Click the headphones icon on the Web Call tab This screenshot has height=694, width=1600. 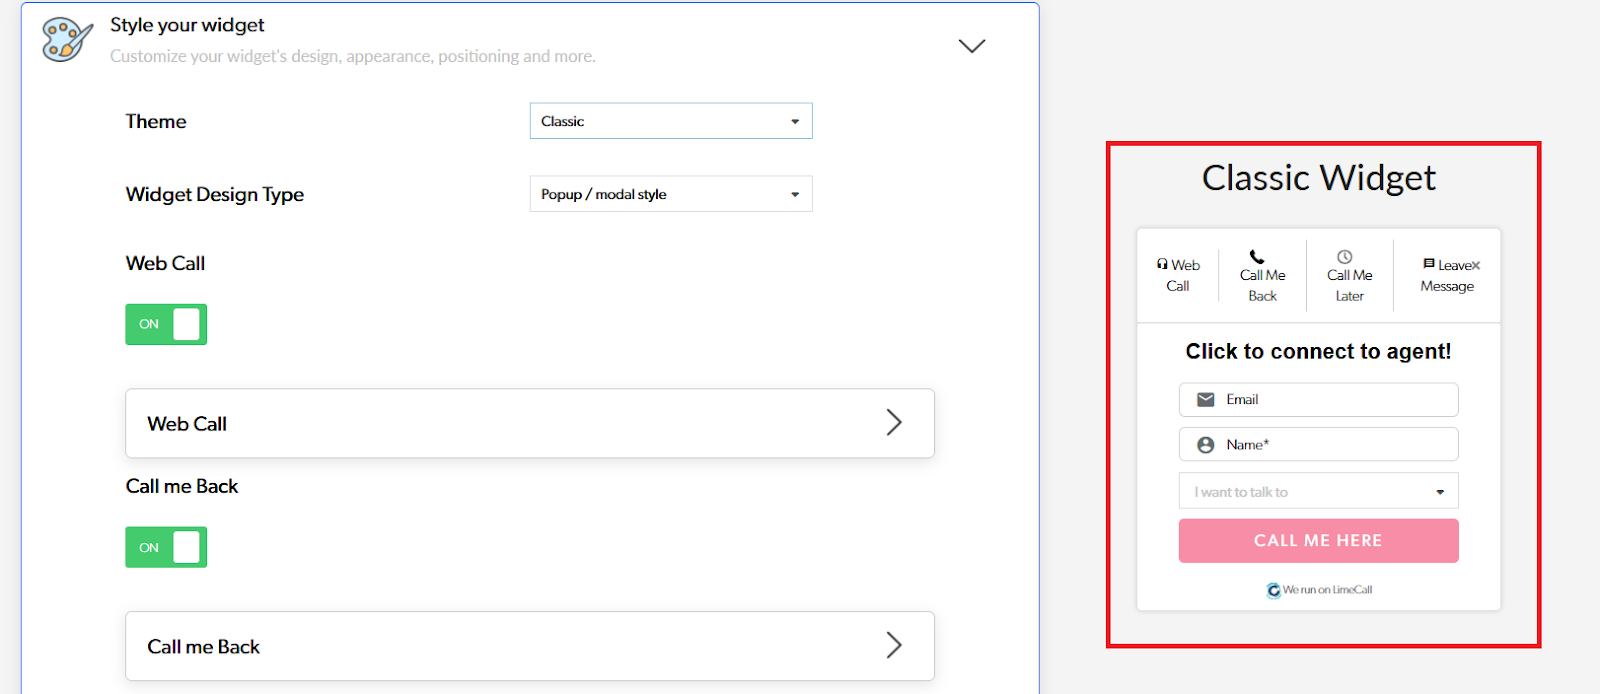1162,264
